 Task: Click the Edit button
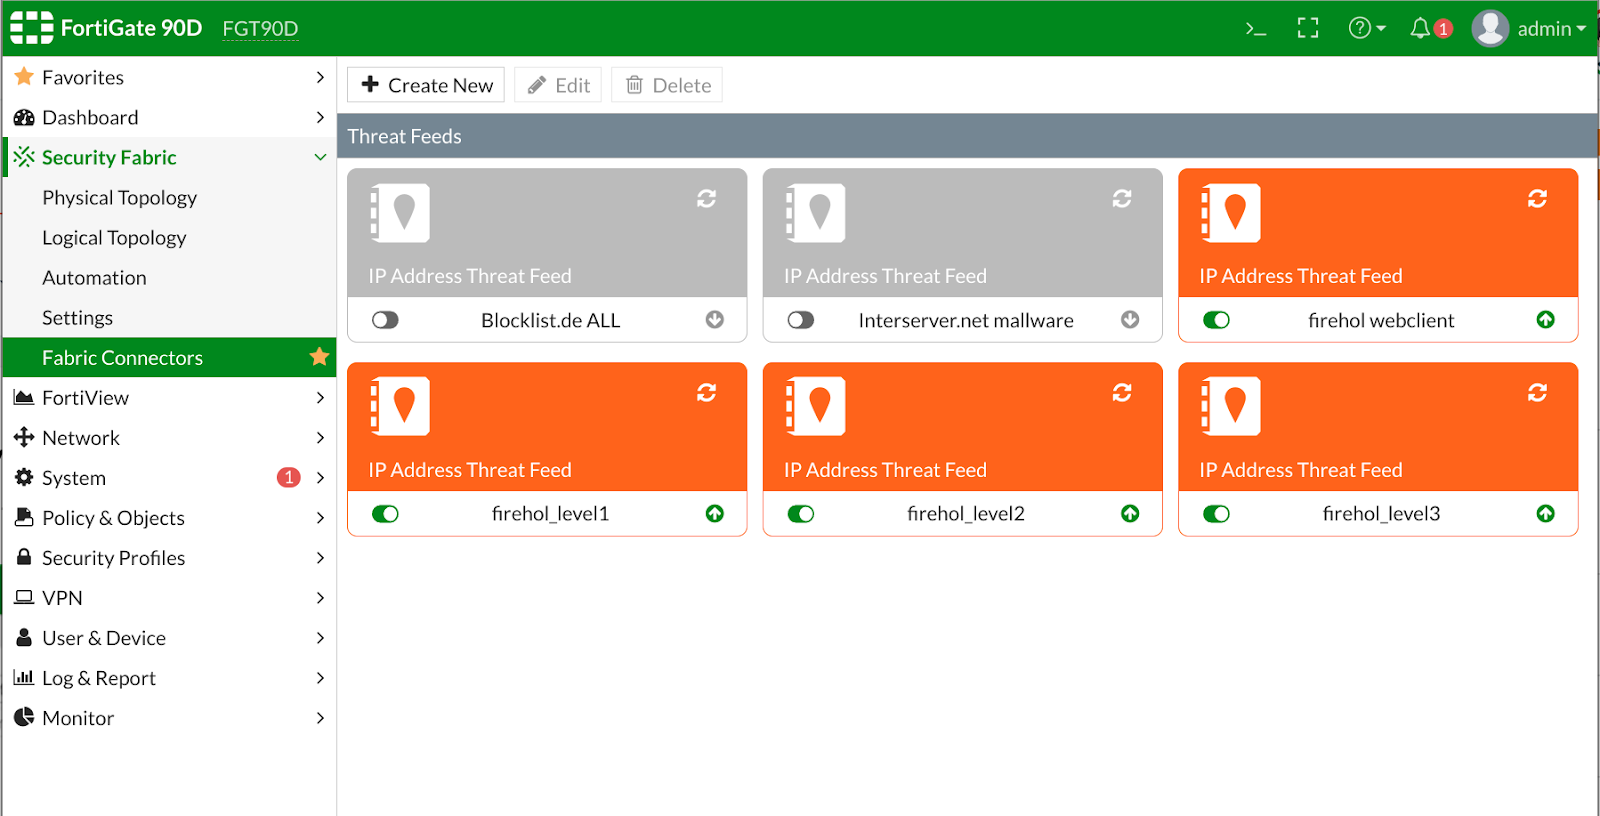558,85
